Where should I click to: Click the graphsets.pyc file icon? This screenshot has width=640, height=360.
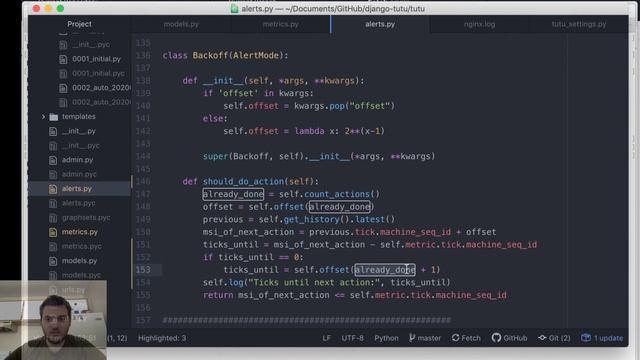(53, 218)
